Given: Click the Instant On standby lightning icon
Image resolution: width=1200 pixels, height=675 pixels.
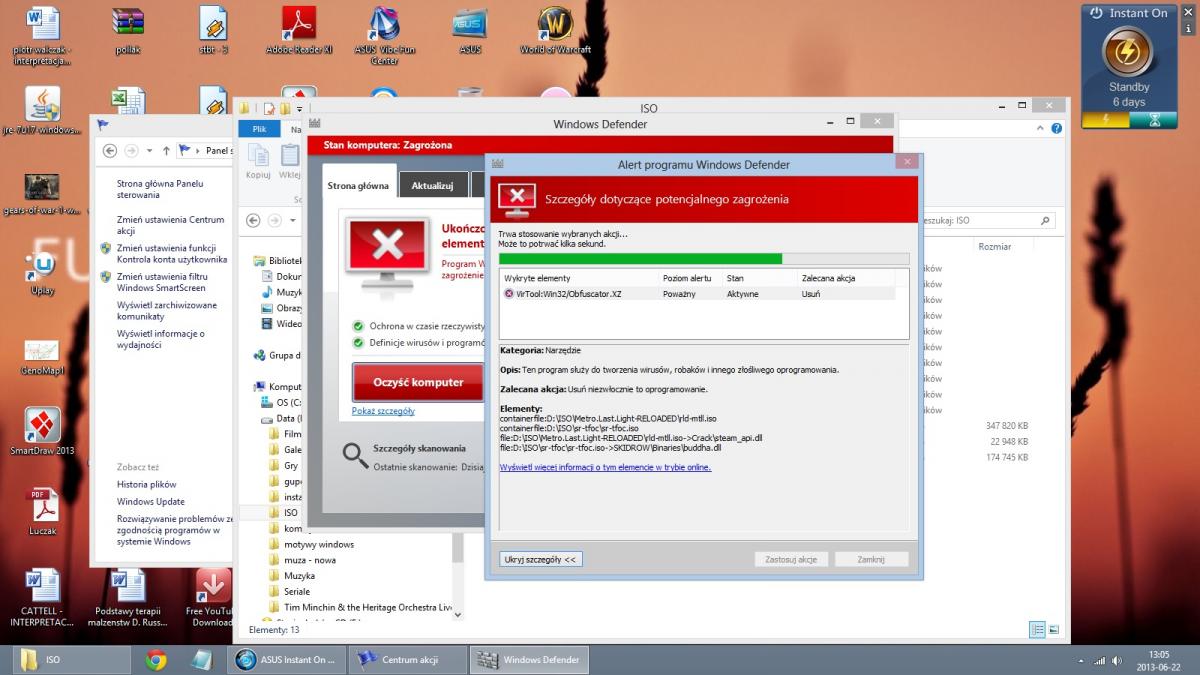Looking at the screenshot, I should [1128, 52].
